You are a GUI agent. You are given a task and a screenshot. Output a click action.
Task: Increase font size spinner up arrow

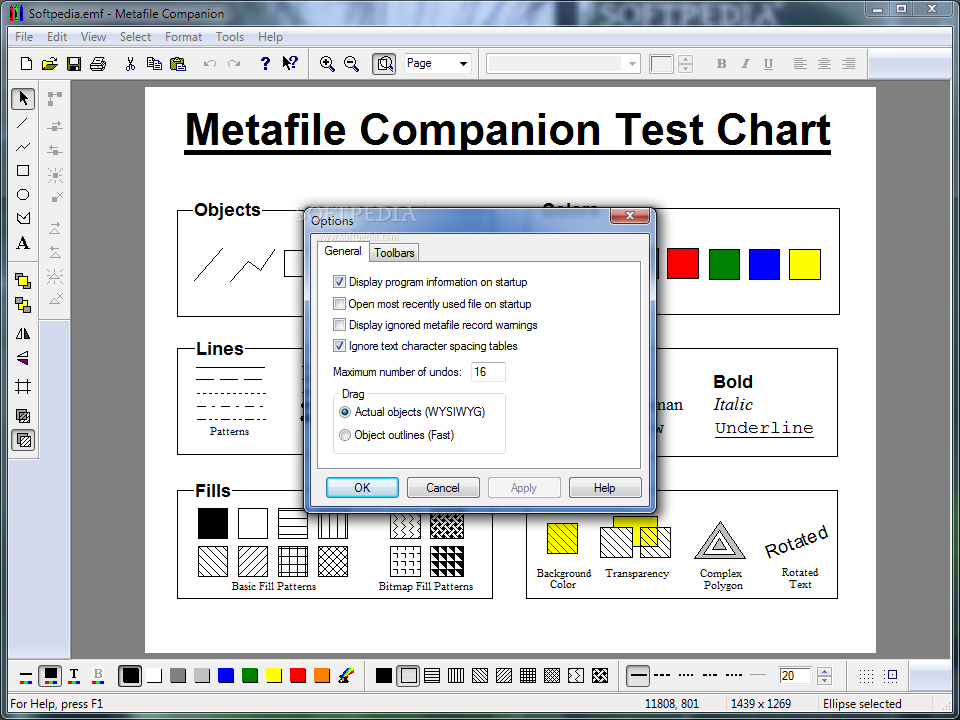click(x=686, y=59)
